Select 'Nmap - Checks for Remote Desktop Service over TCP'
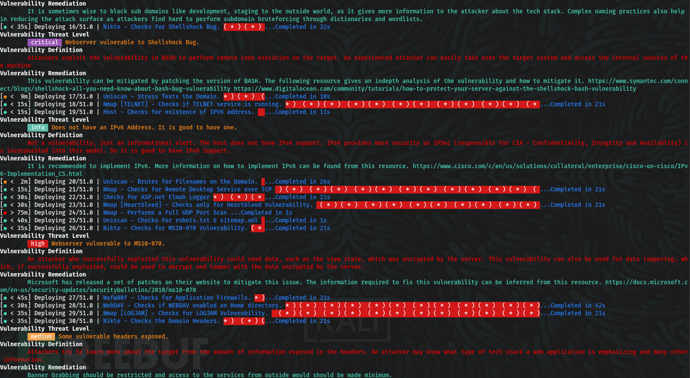 click(187, 189)
